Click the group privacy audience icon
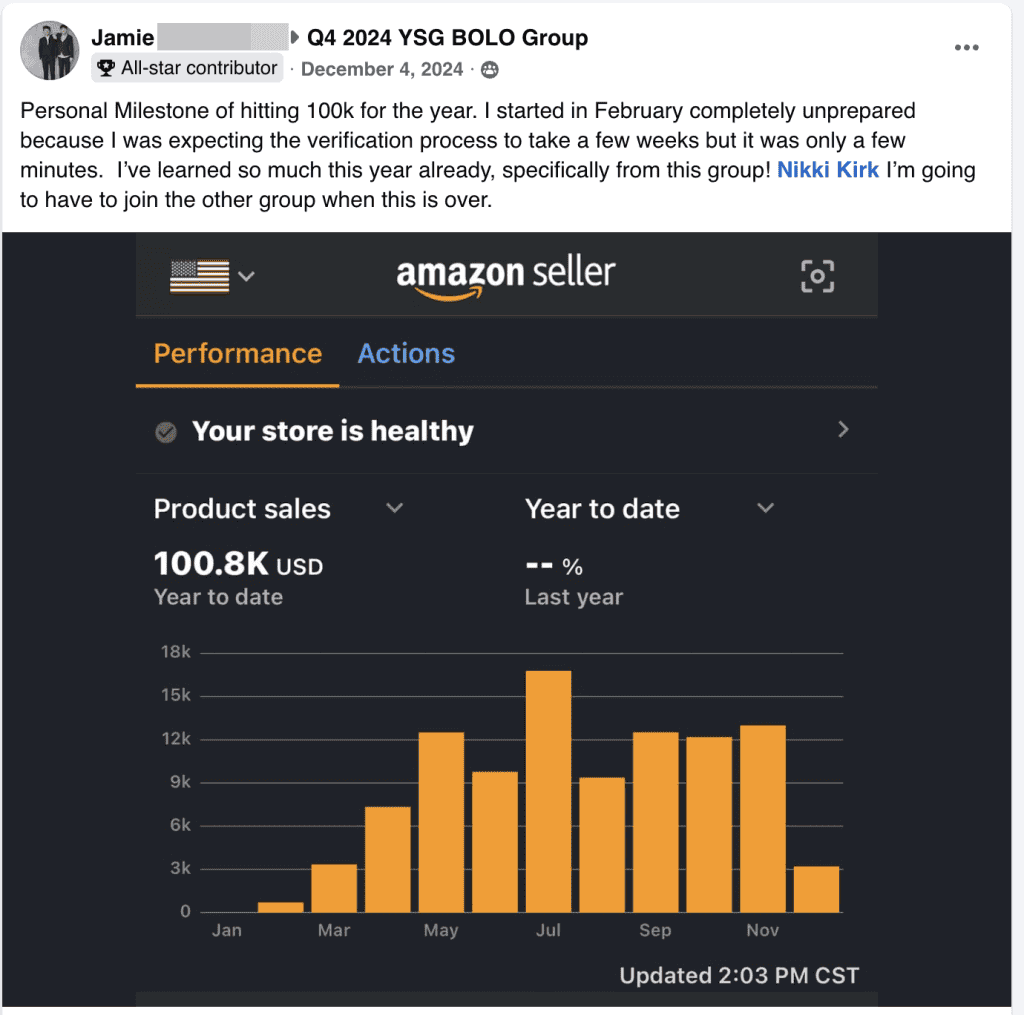Viewport: 1024px width, 1015px height. [x=490, y=69]
